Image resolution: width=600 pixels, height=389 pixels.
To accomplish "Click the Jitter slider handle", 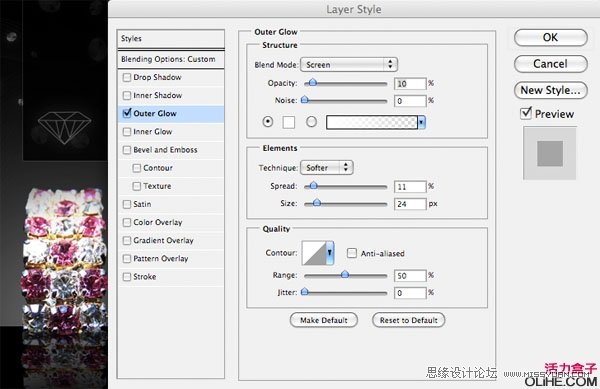I will click(x=305, y=292).
